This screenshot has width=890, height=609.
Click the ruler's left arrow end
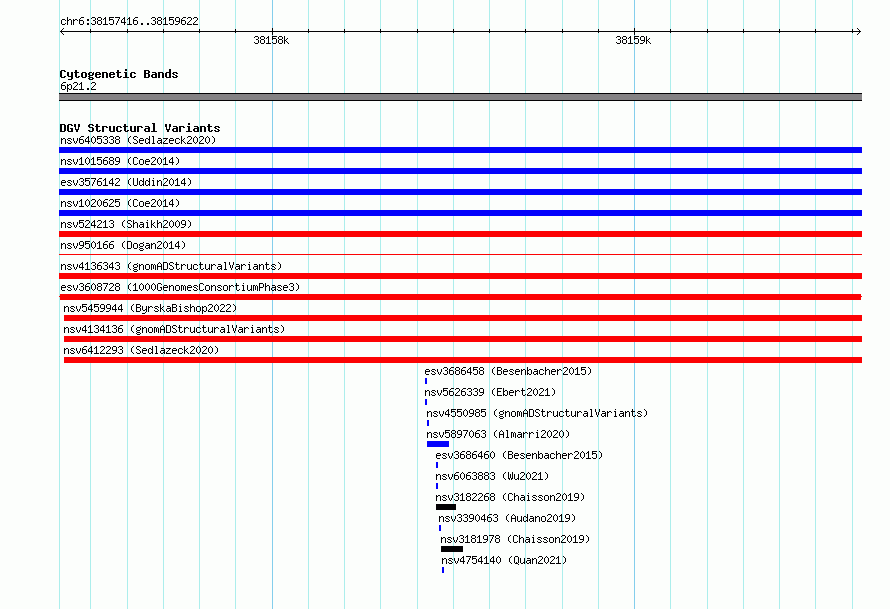point(62,31)
